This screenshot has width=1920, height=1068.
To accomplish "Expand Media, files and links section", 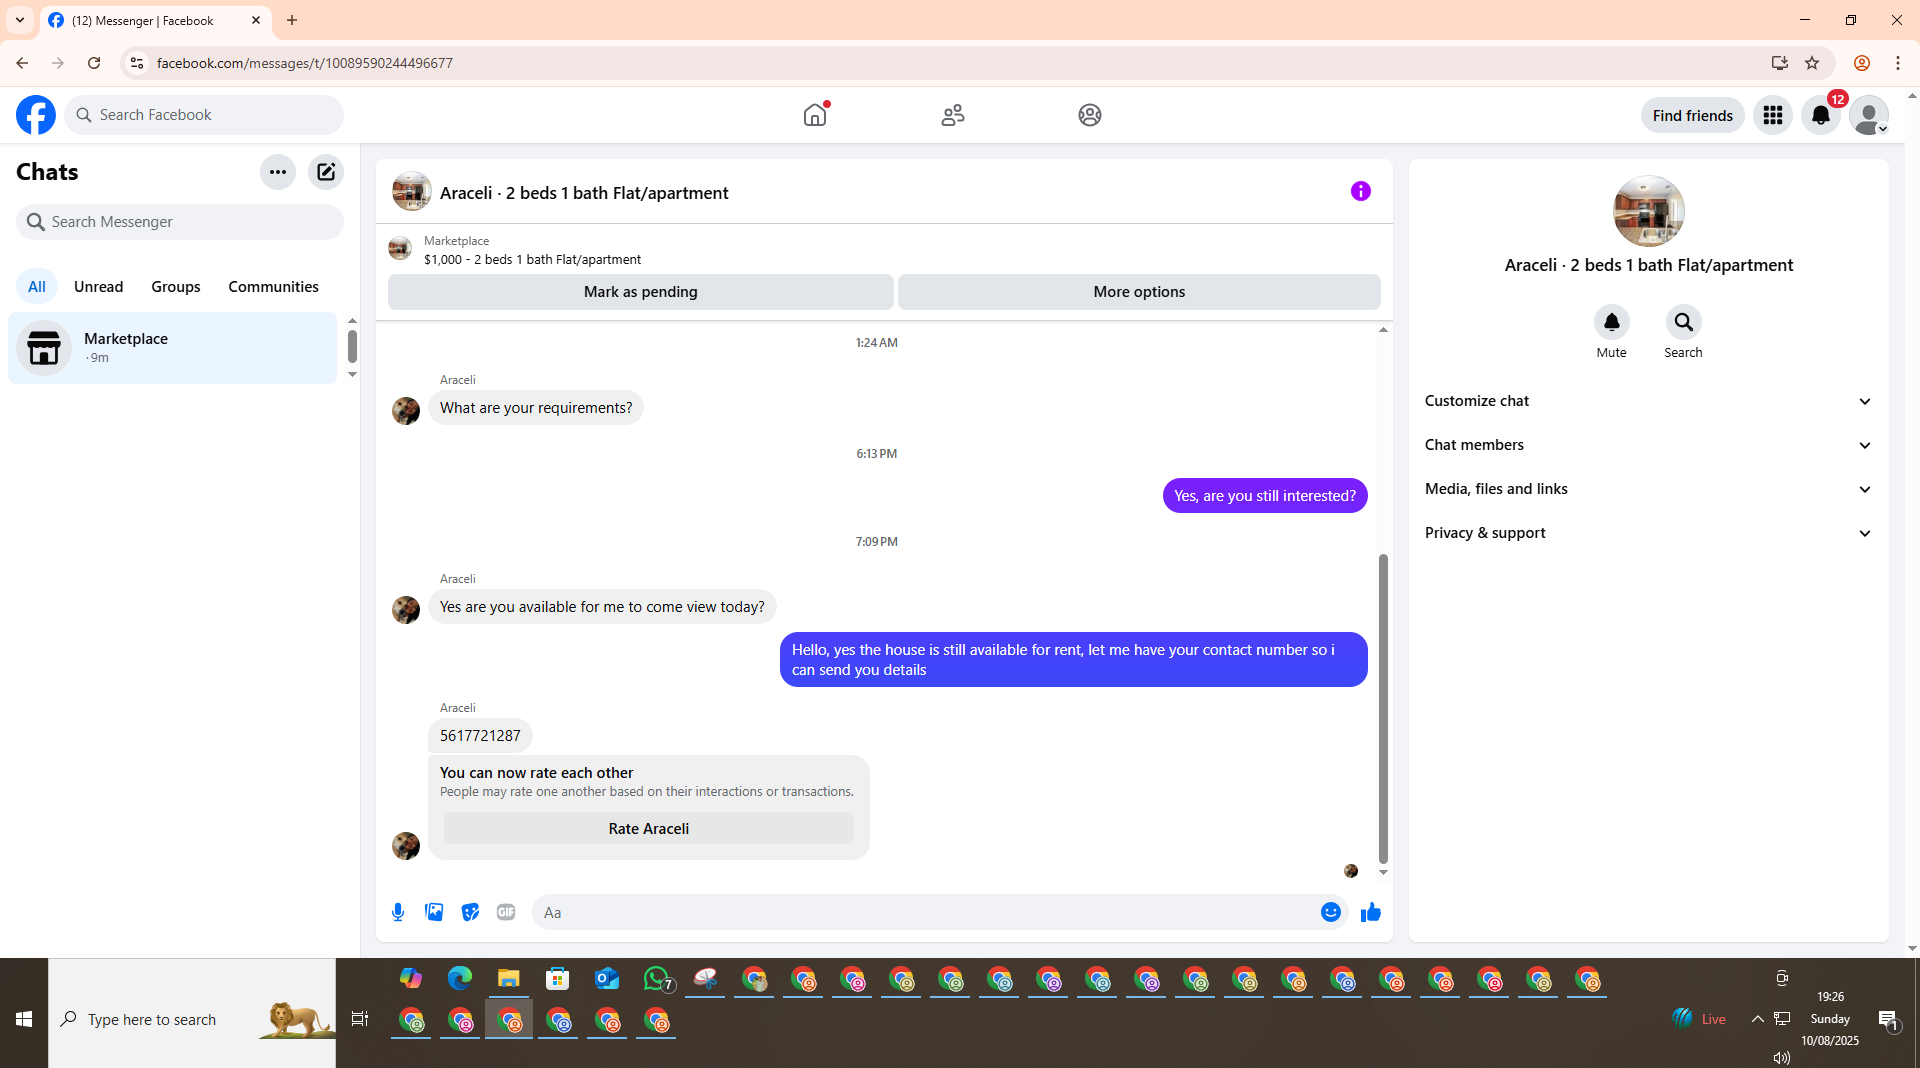I will 1648,489.
